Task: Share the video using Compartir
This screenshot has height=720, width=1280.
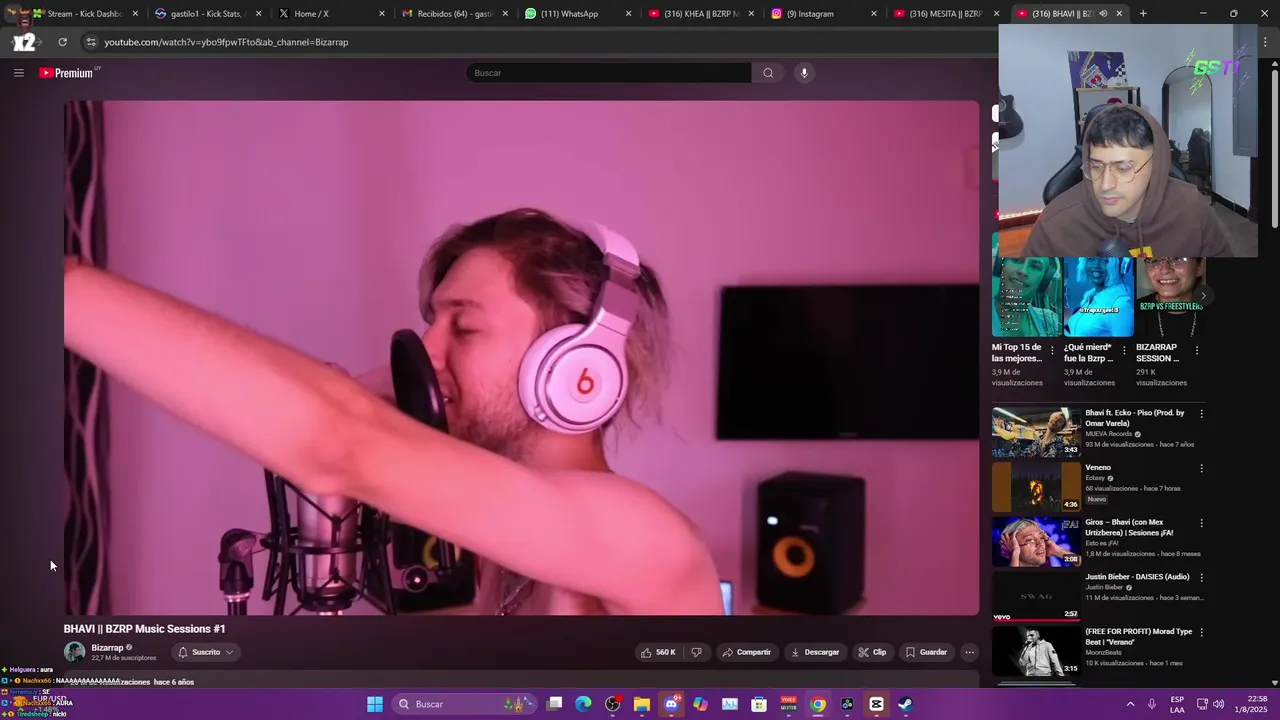Action: (x=746, y=652)
